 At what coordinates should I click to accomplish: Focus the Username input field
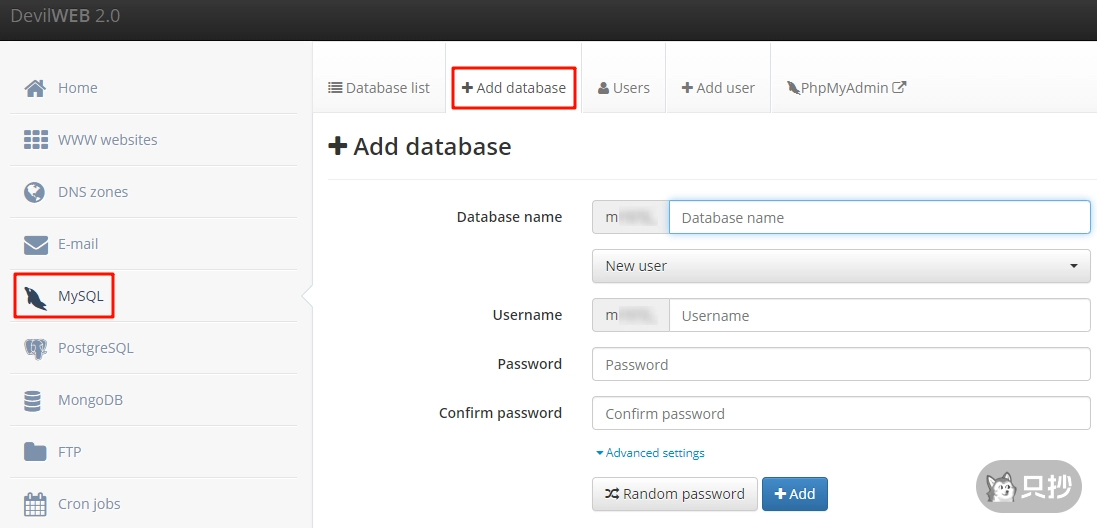tap(879, 315)
